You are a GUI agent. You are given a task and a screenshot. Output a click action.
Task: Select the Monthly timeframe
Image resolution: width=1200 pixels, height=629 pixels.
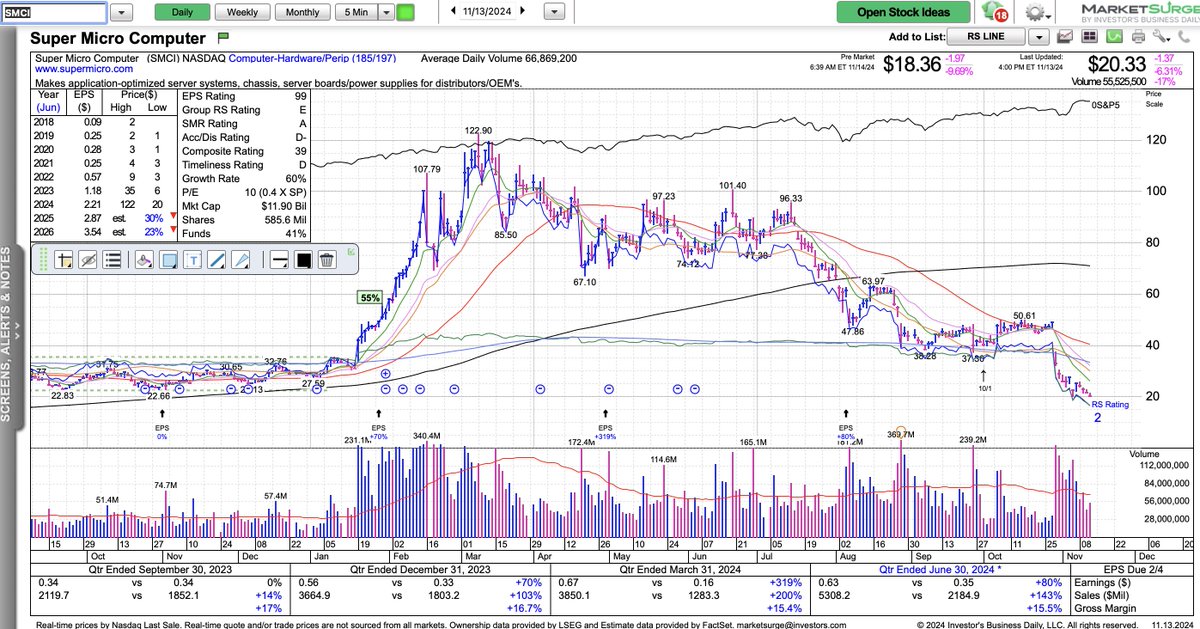303,12
